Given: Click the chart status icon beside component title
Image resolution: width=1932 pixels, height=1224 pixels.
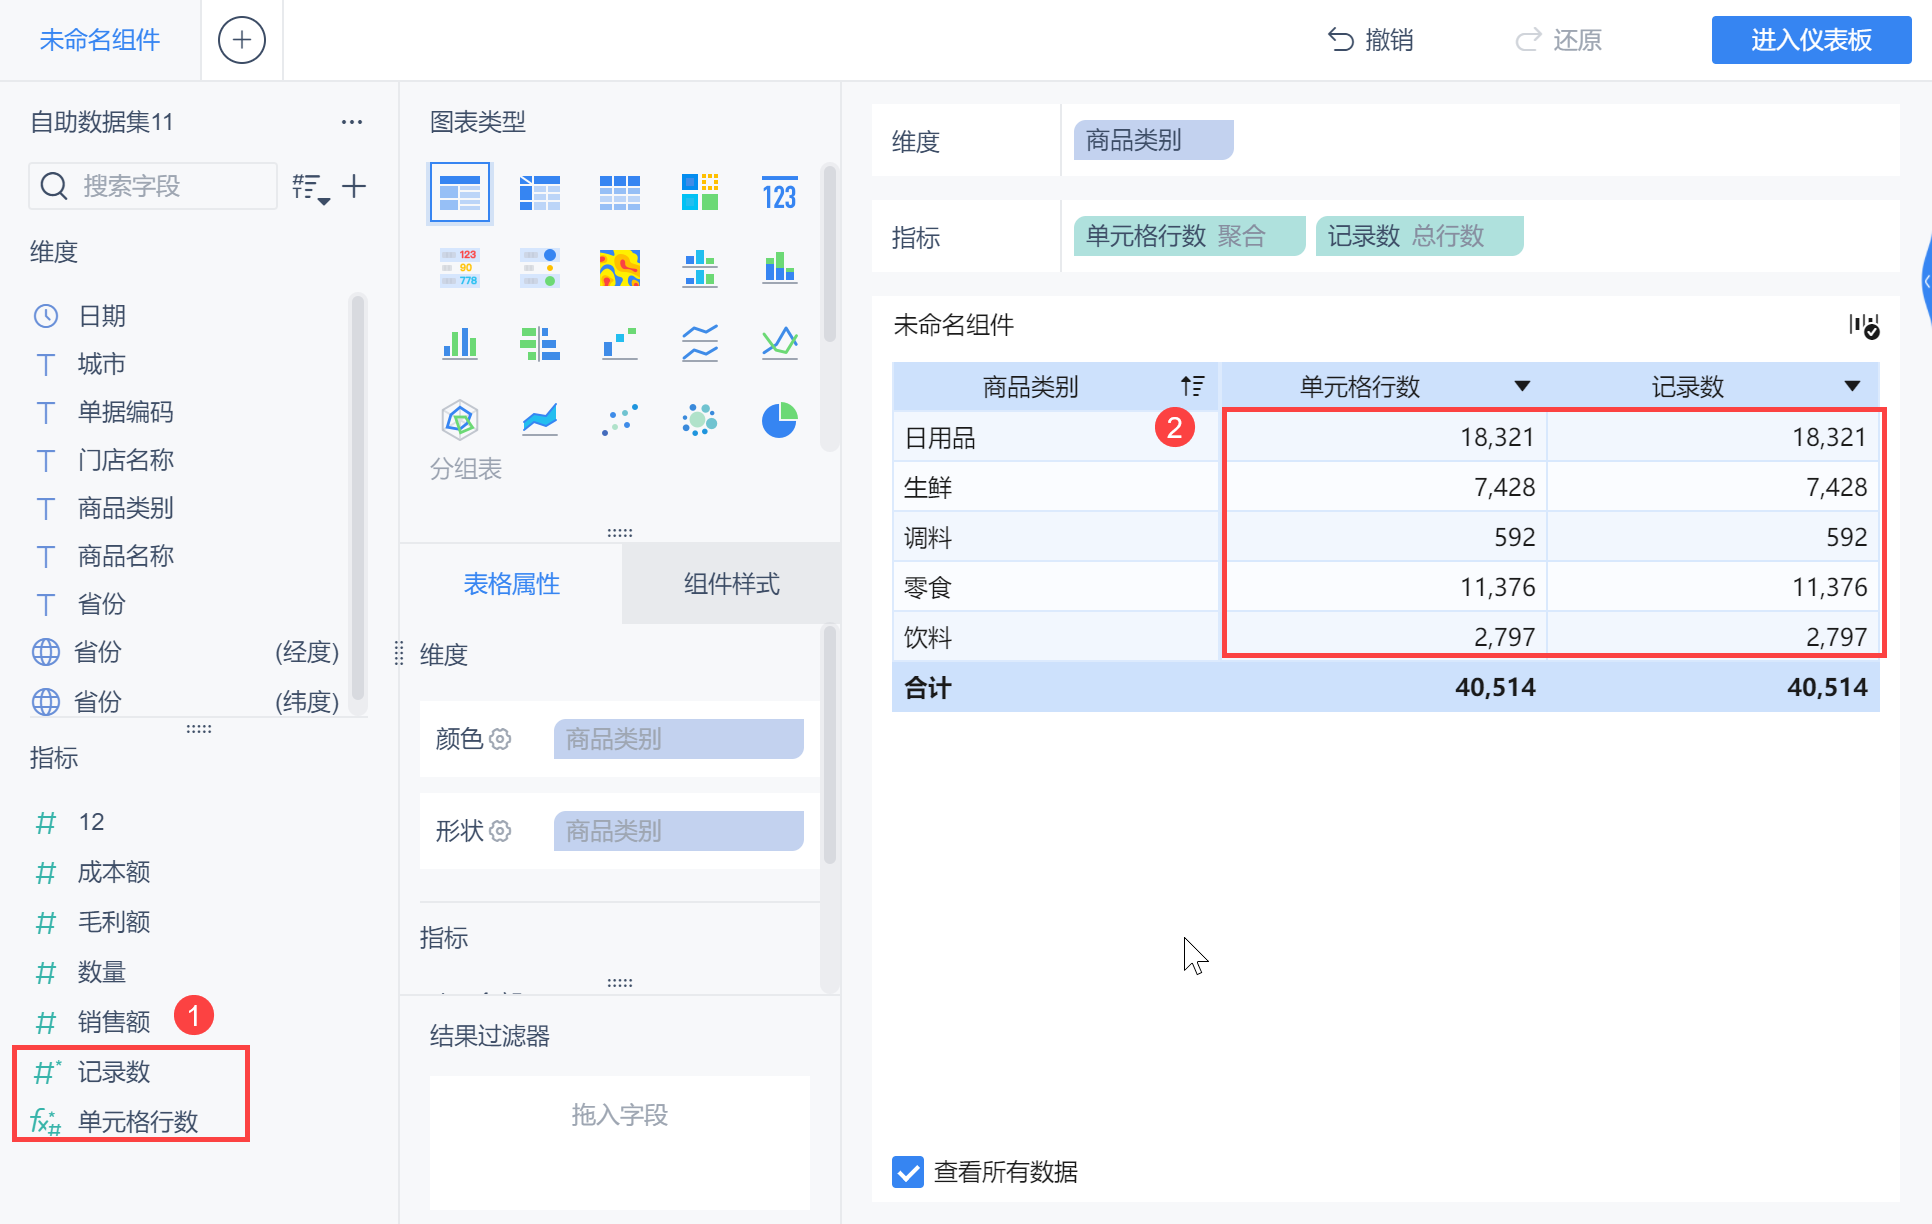Looking at the screenshot, I should coord(1863,326).
